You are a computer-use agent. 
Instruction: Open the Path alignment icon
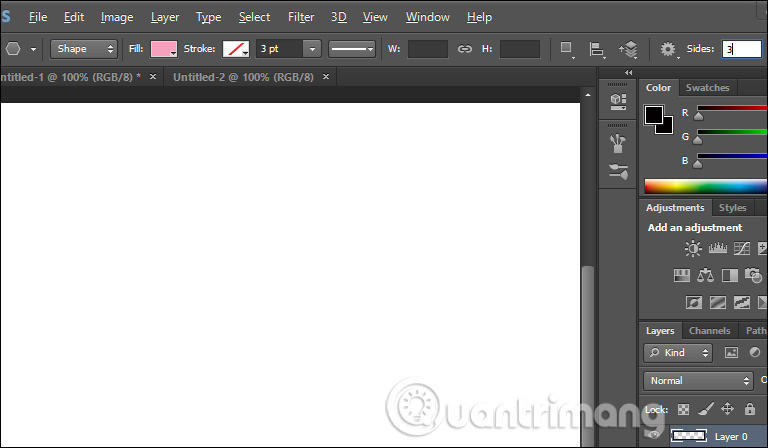point(597,49)
